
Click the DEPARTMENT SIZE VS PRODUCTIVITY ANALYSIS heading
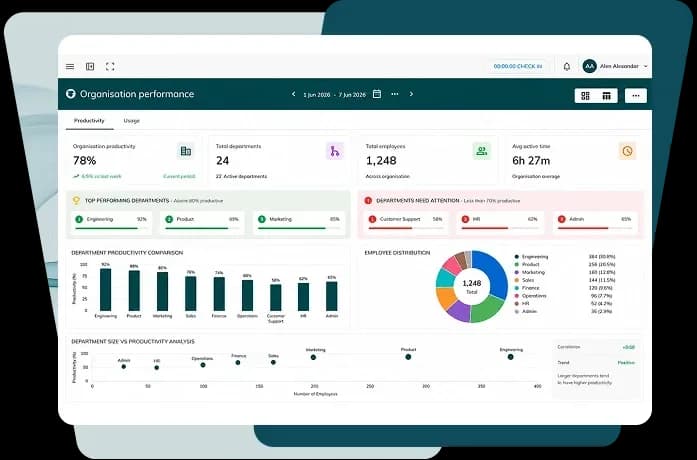(x=133, y=341)
